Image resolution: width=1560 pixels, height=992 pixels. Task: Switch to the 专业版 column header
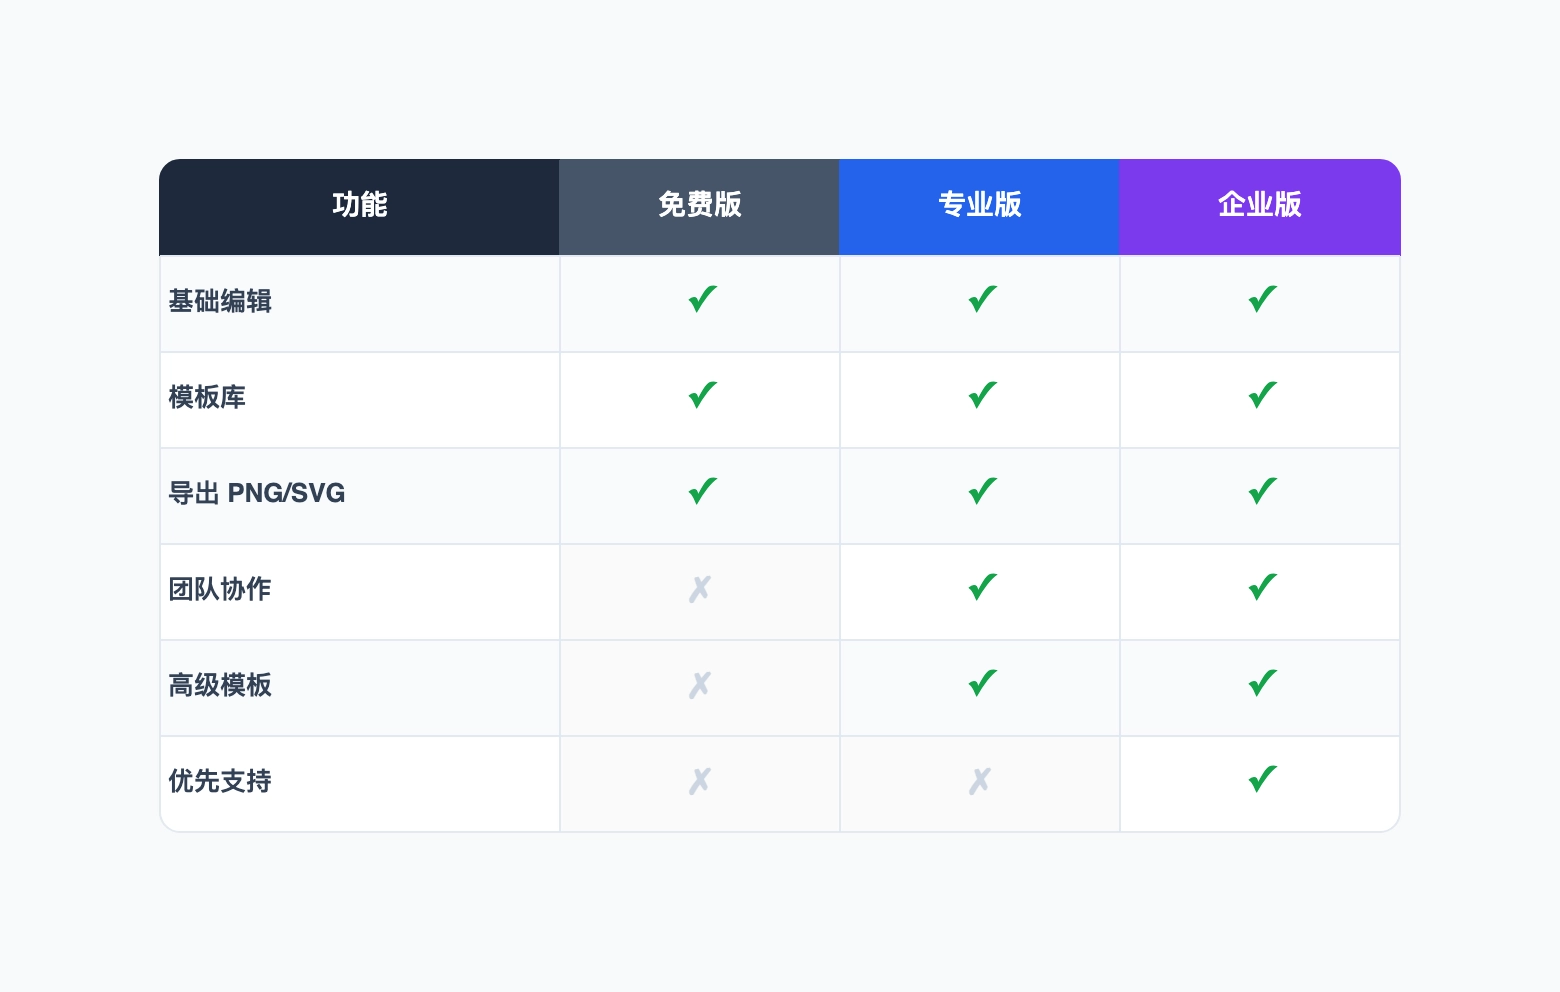(x=980, y=206)
